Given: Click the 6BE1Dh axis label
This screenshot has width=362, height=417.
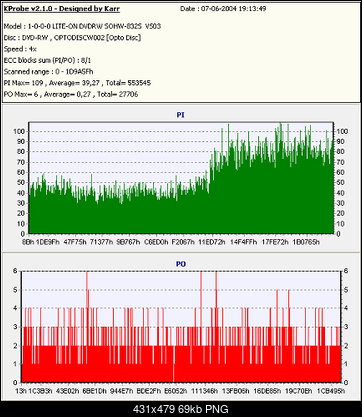Looking at the screenshot, I should [x=94, y=391].
